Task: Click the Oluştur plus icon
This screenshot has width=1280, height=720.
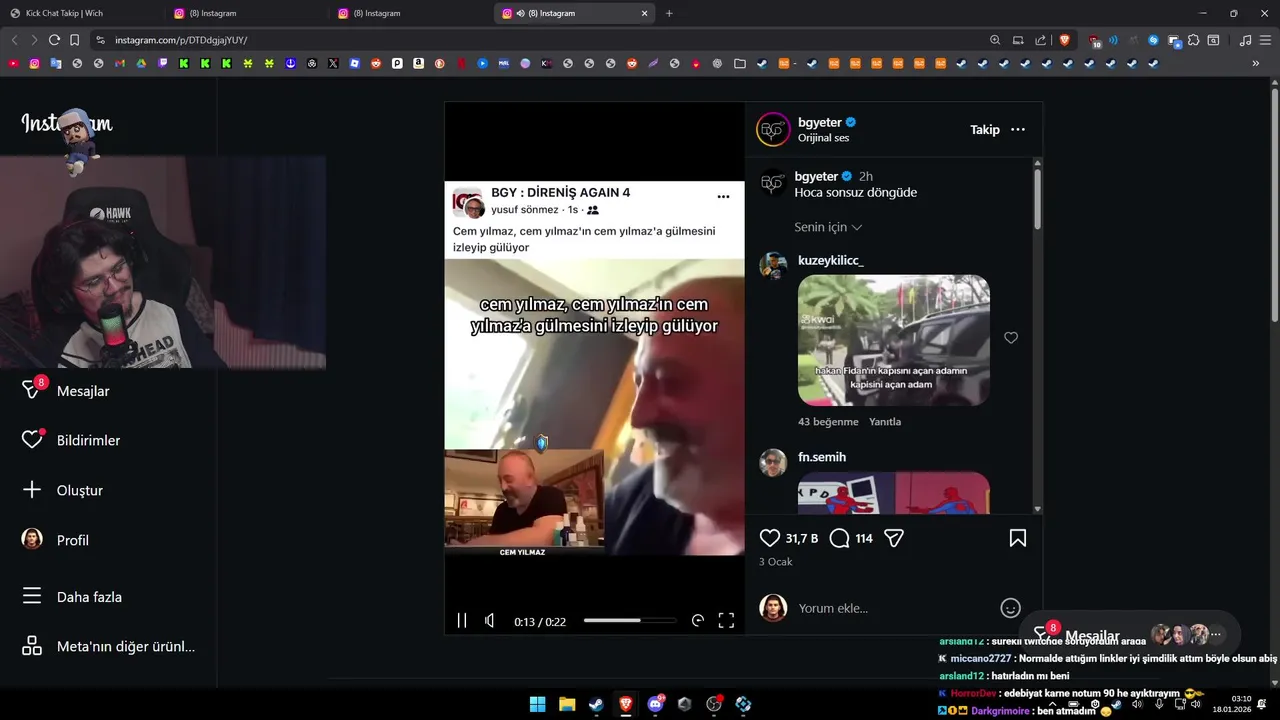Action: pos(32,490)
